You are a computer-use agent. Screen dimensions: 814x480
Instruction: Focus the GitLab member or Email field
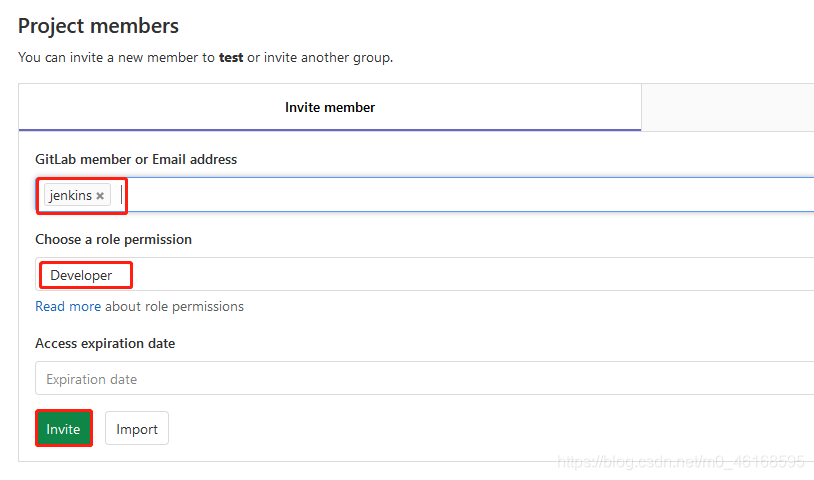(470, 196)
